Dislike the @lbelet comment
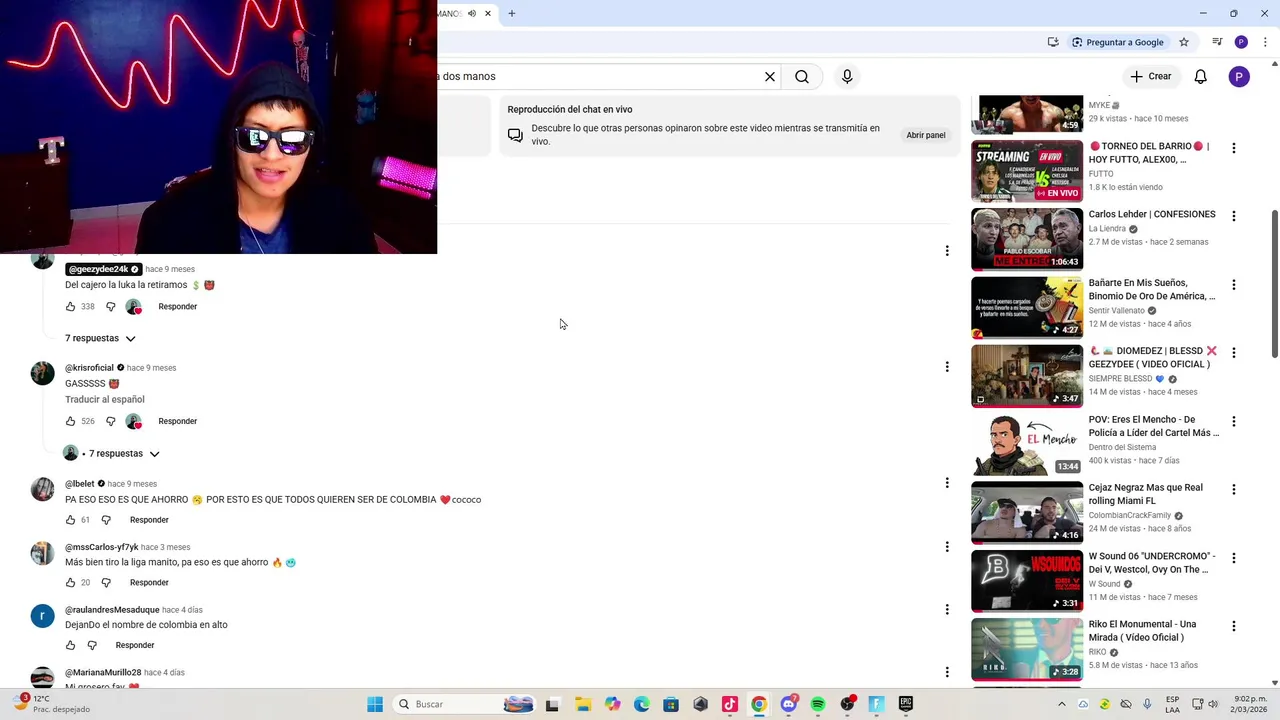The image size is (1280, 720). coord(106,520)
